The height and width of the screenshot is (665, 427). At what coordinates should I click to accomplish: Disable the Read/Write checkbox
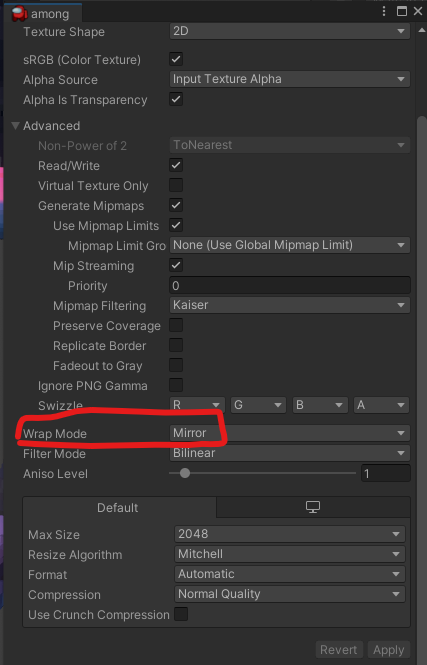[176, 165]
